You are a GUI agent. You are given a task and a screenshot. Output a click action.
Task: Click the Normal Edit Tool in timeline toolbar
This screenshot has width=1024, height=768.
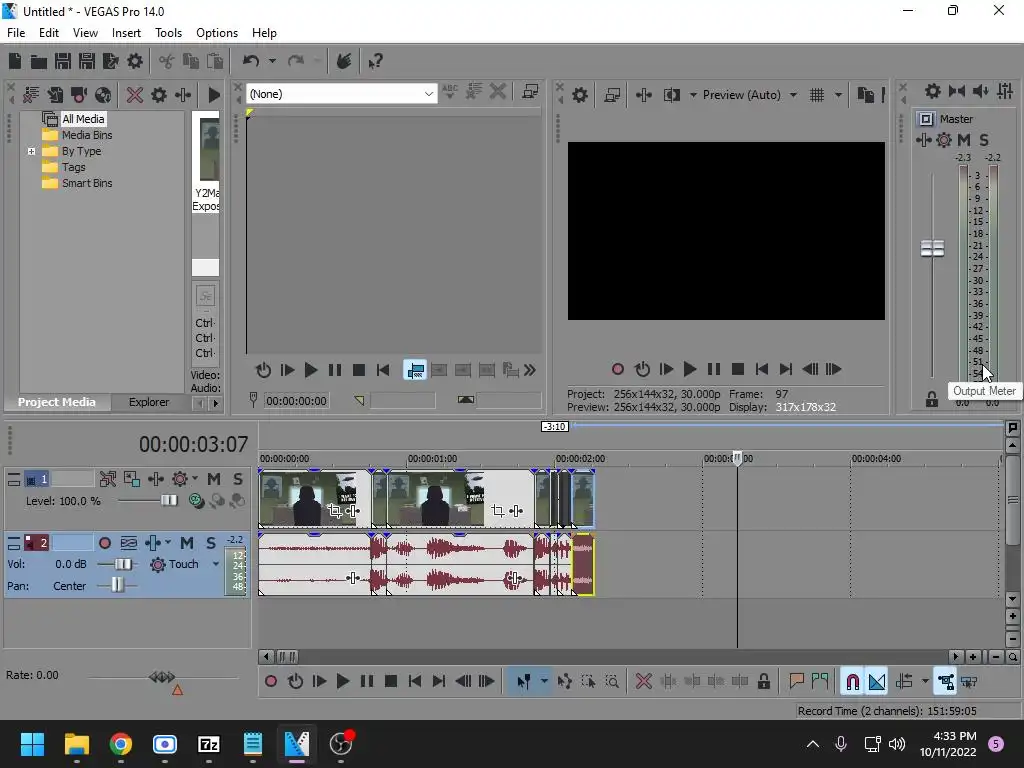point(524,682)
